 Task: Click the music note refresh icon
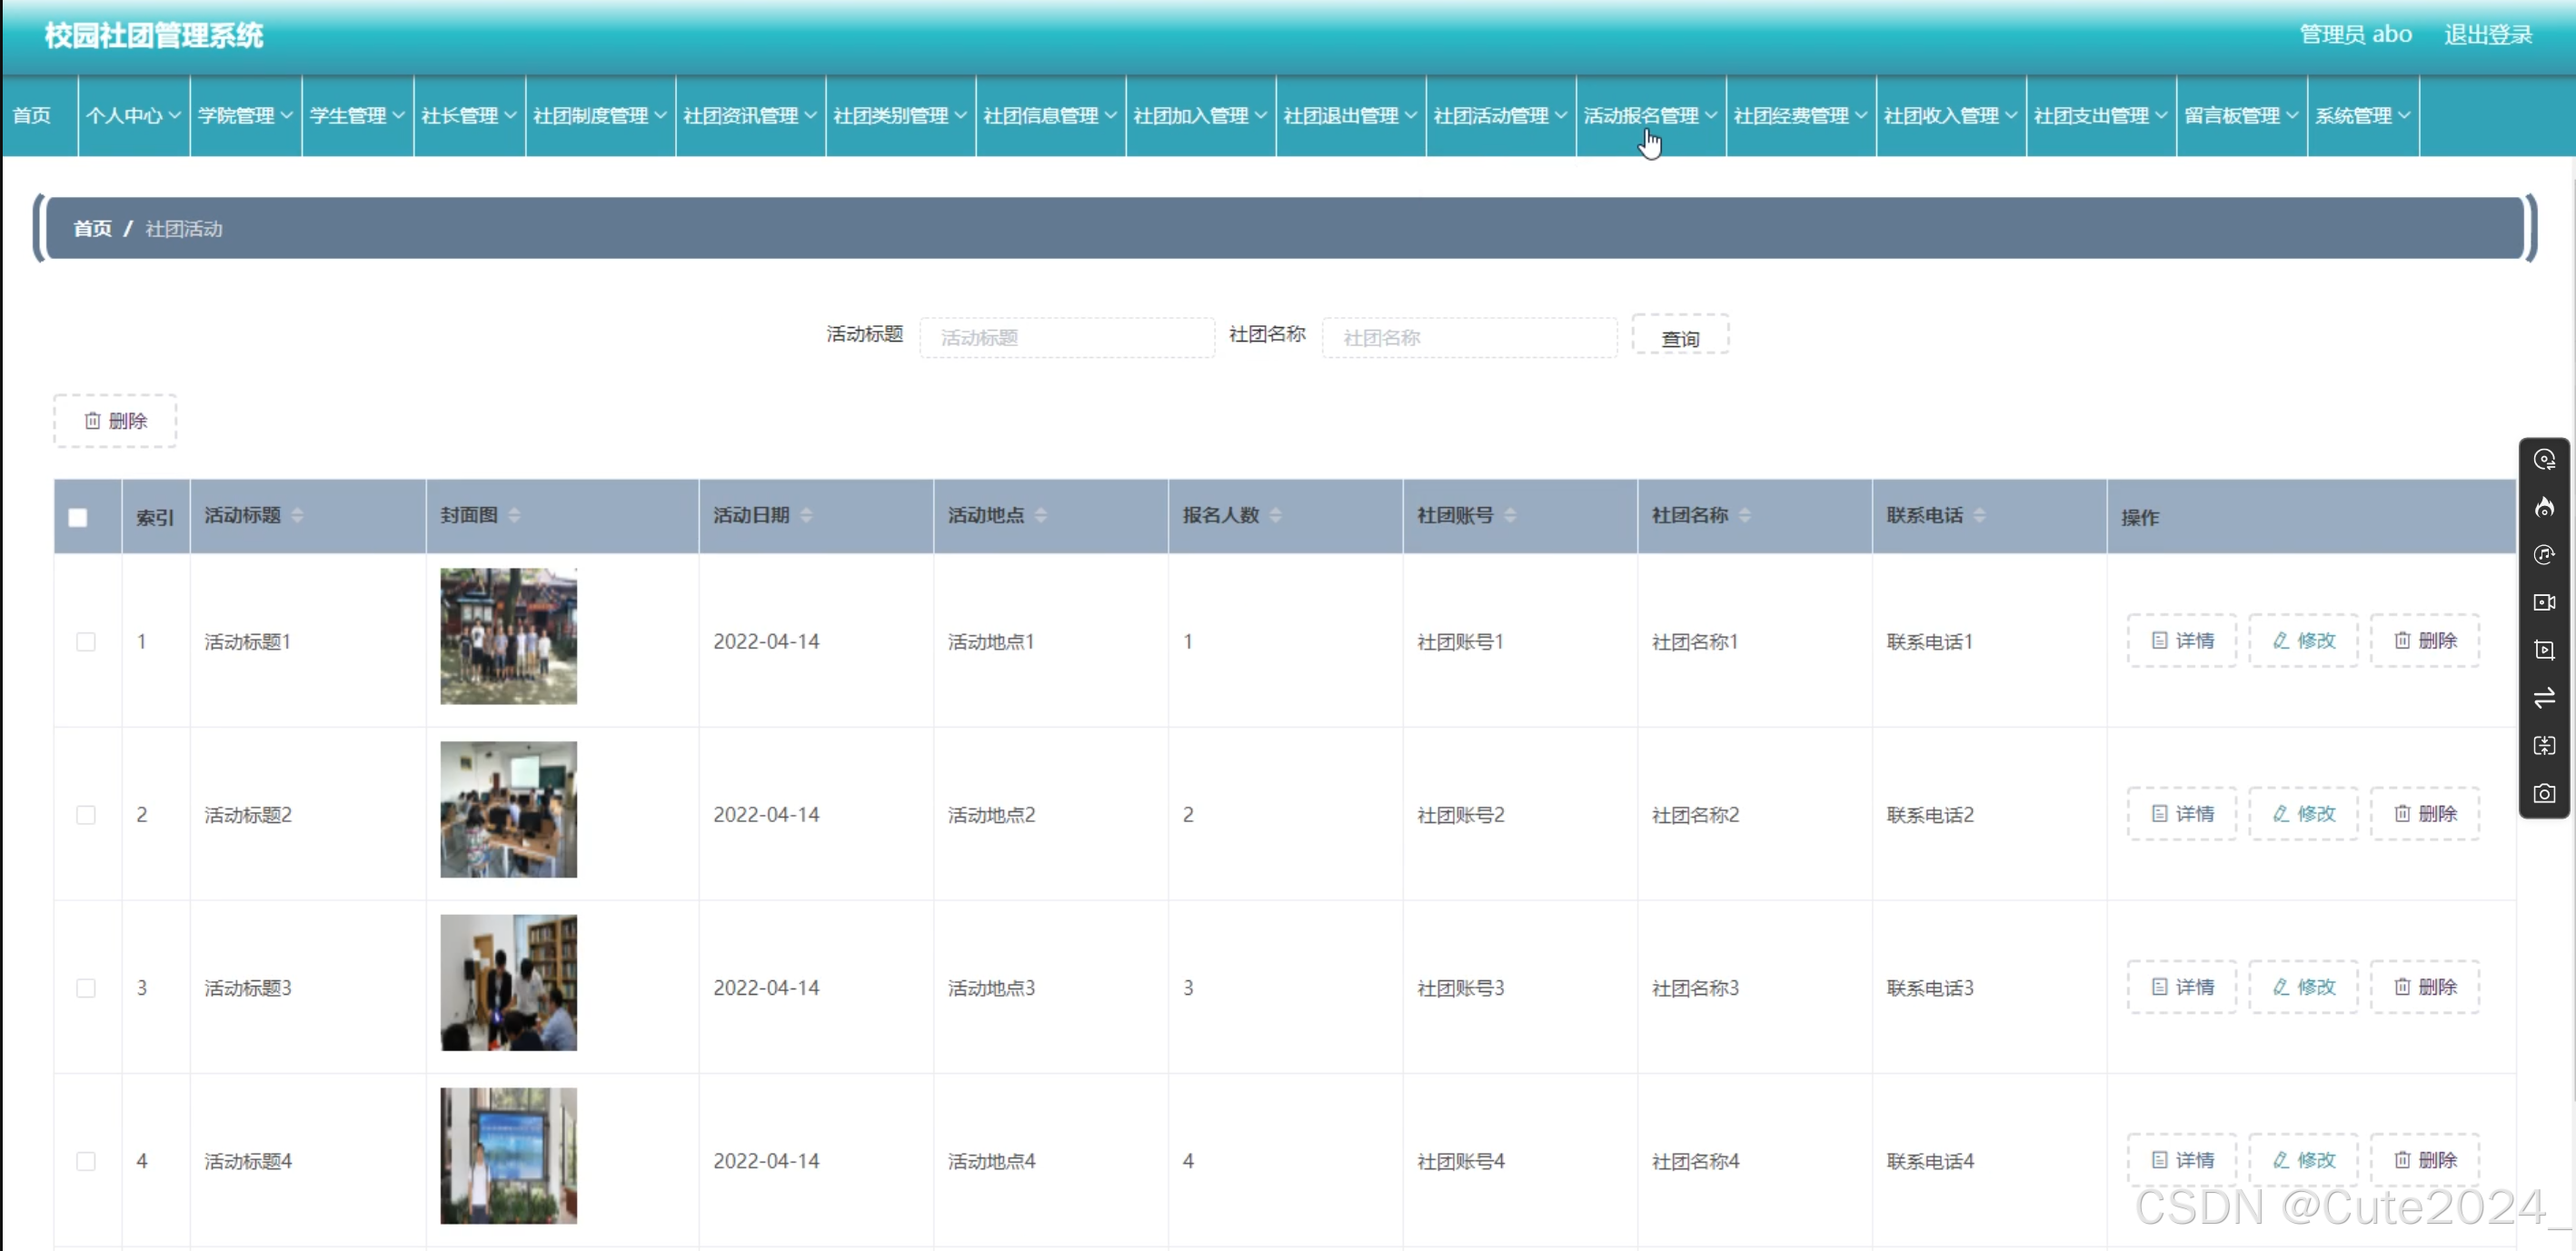[2544, 555]
